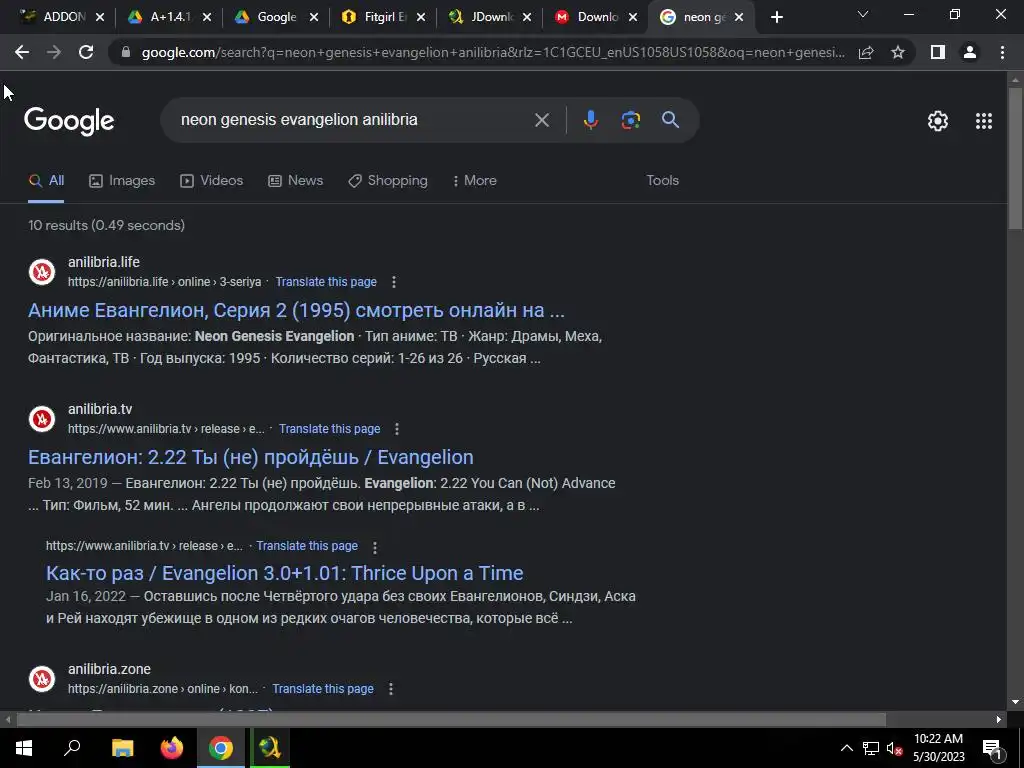The height and width of the screenshot is (768, 1024).
Task: Open the Google apps grid
Action: 984,121
